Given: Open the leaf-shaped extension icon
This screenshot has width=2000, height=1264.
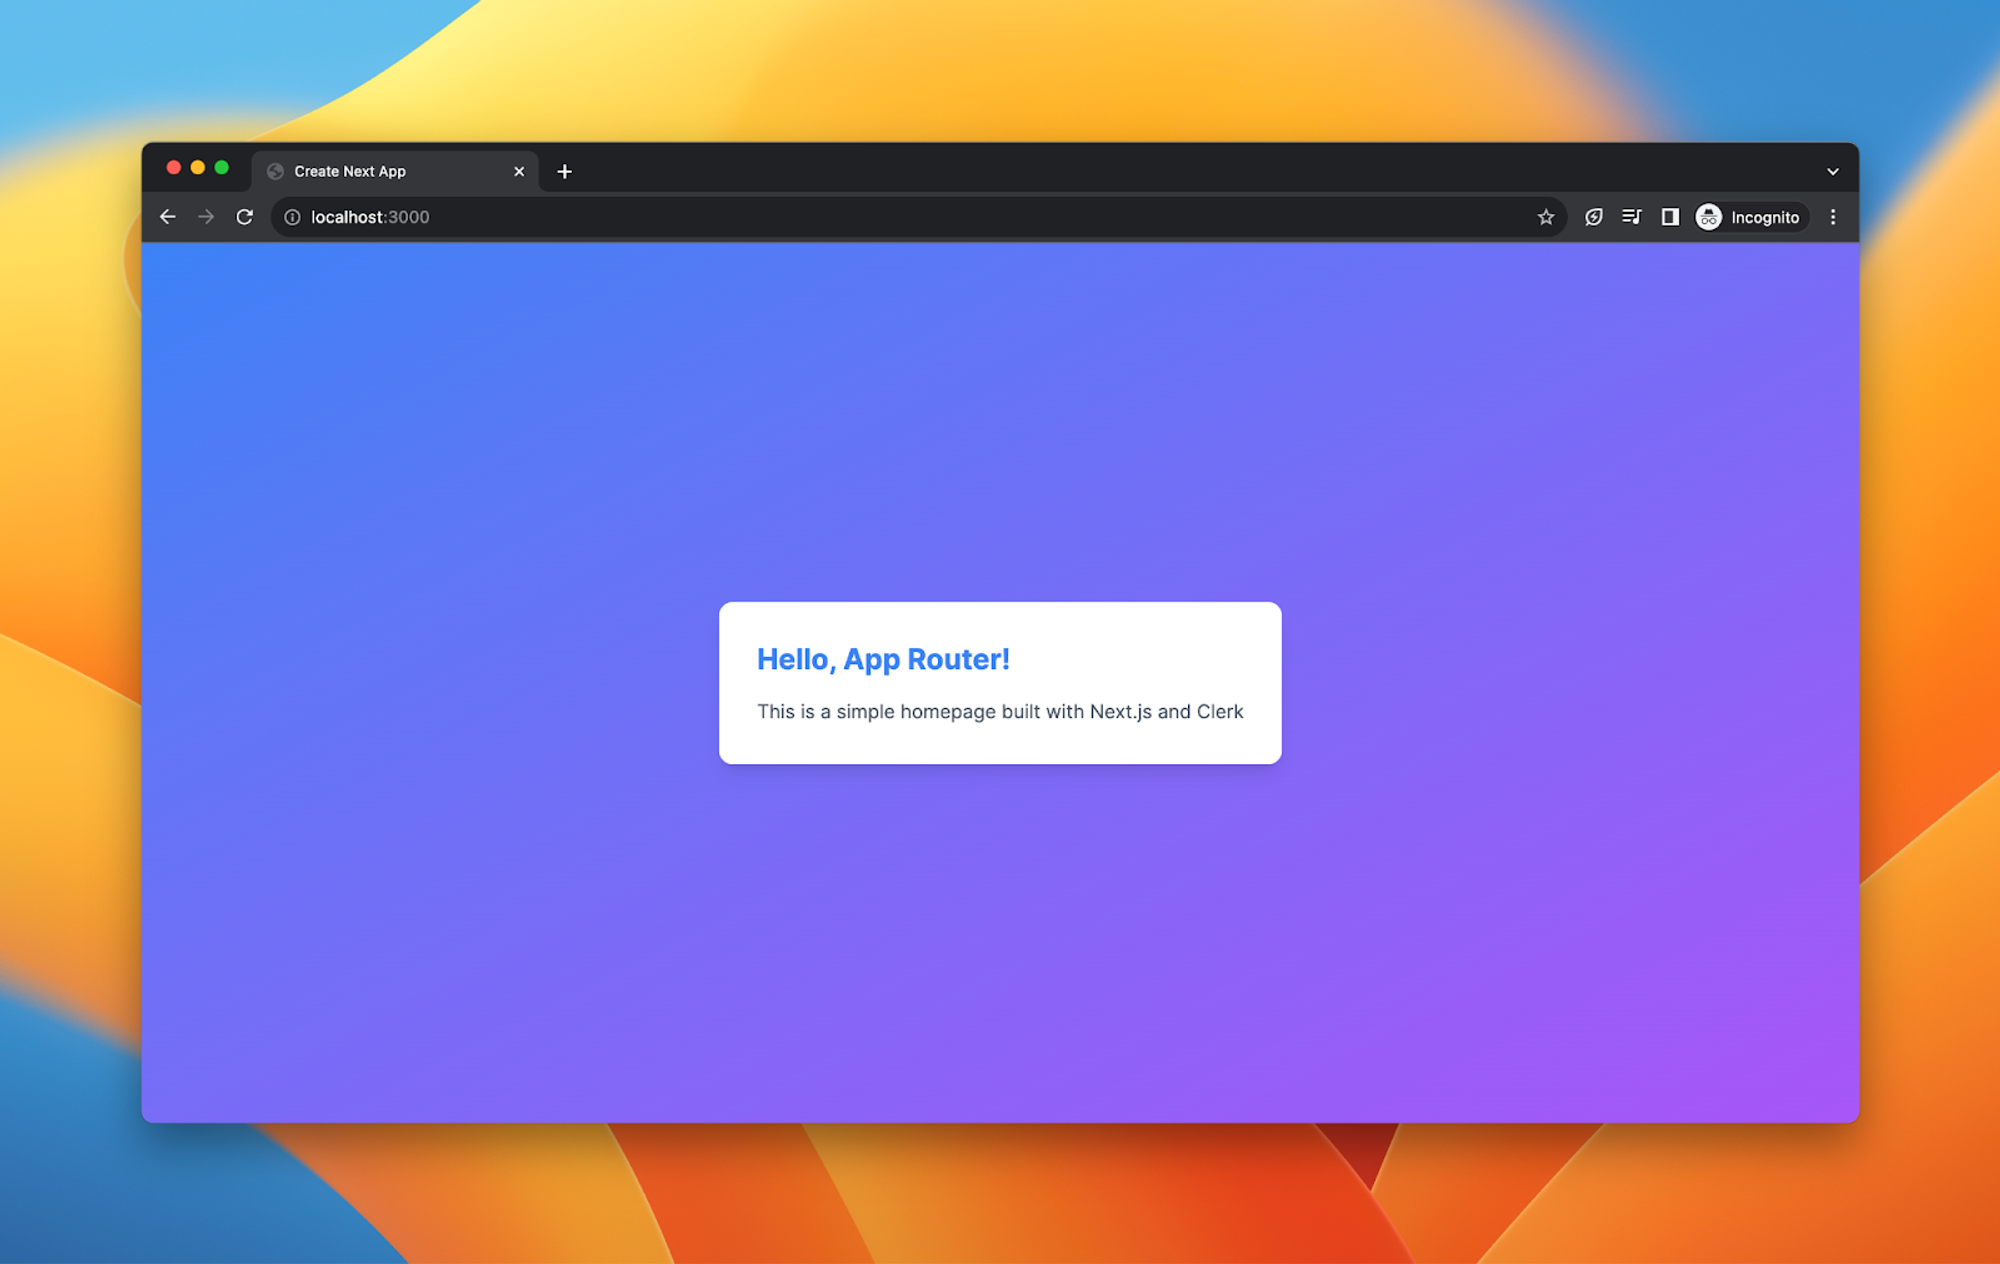Looking at the screenshot, I should [x=1594, y=217].
